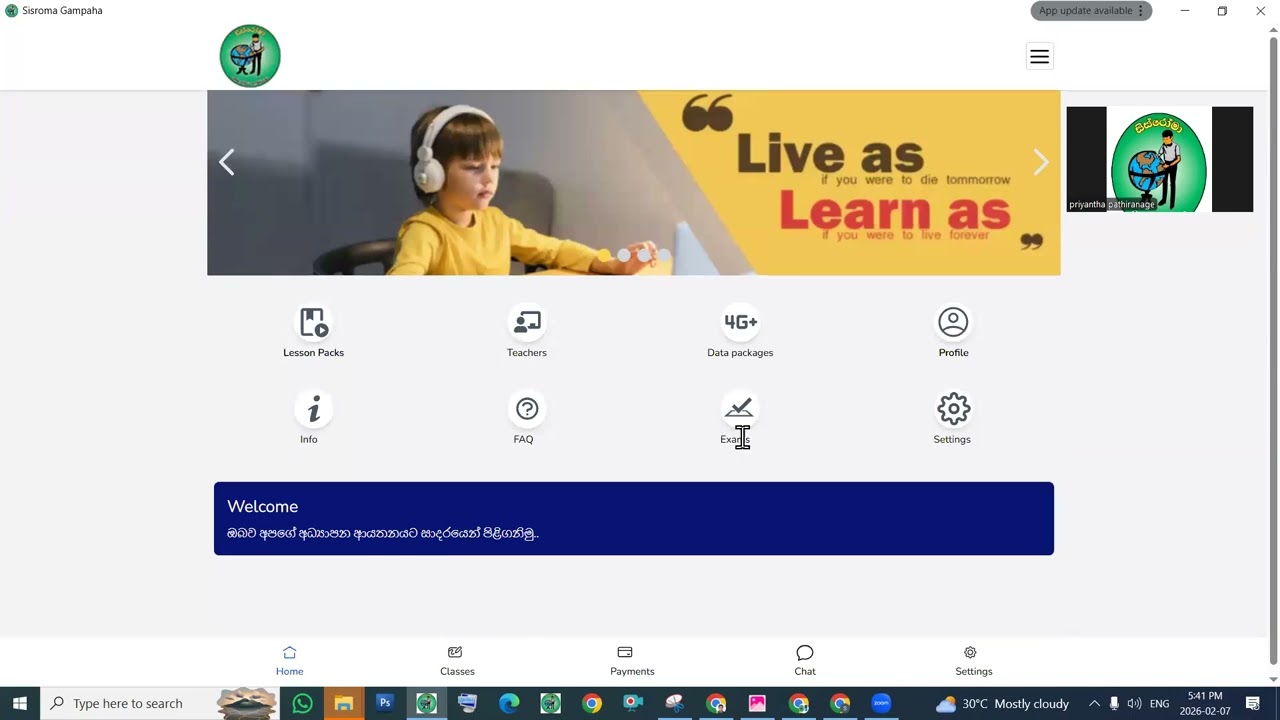Open the 4G+ Data packages icon

point(740,322)
